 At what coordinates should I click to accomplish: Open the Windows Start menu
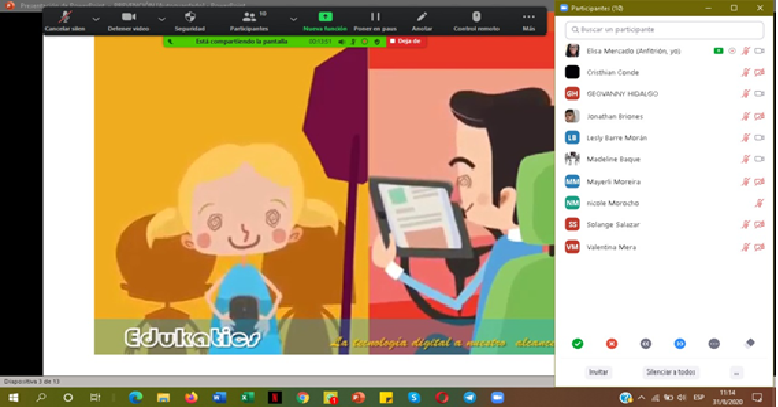[x=14, y=398]
